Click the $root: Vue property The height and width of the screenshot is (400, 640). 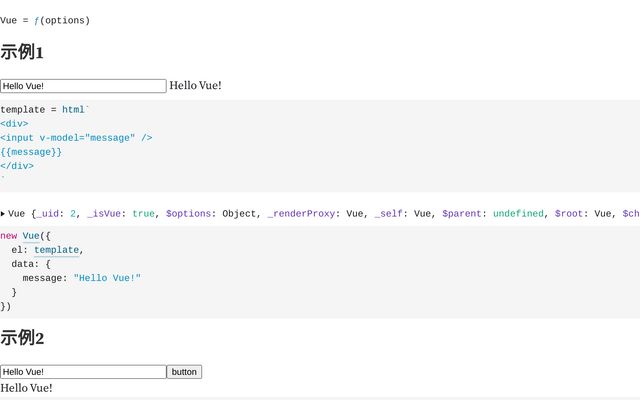tap(584, 213)
